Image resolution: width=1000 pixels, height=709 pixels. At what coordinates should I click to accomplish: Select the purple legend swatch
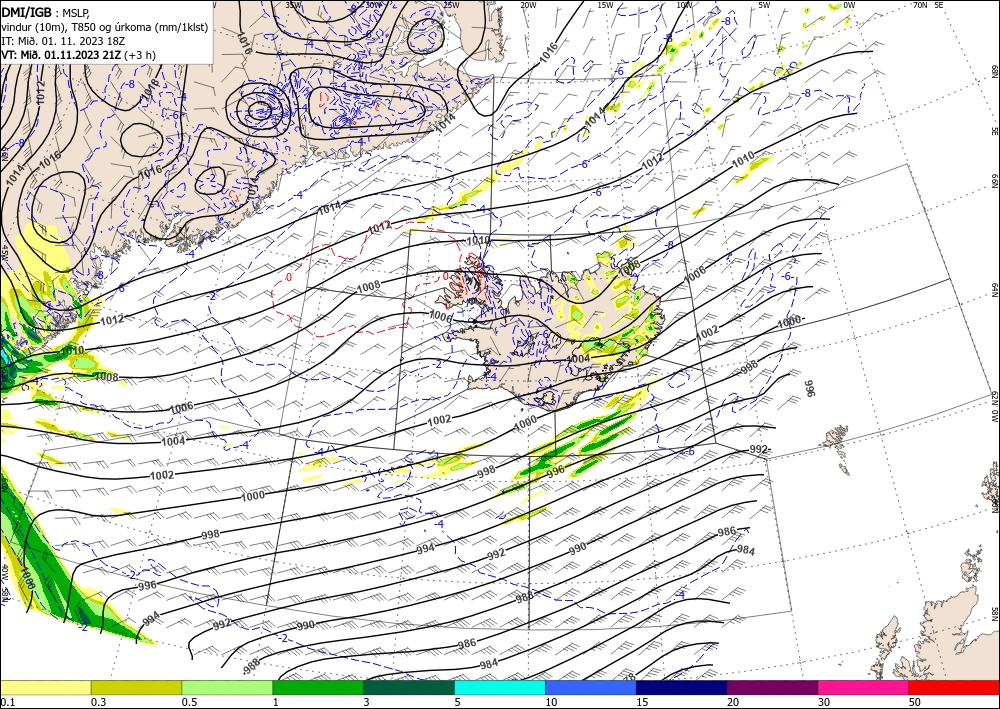click(x=772, y=687)
